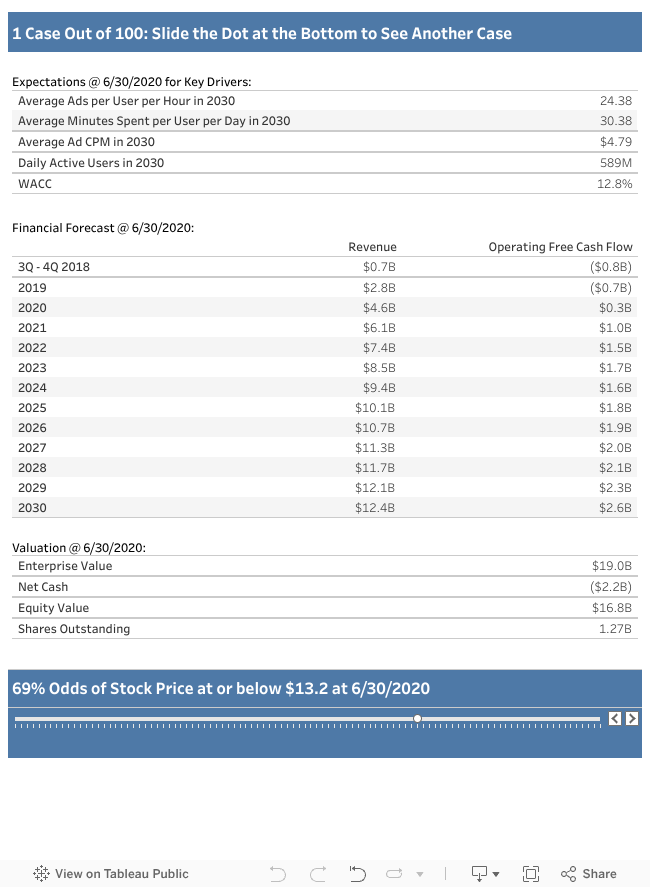The image size is (650, 887).
Task: Open View on Tableau Public link
Action: (121, 873)
